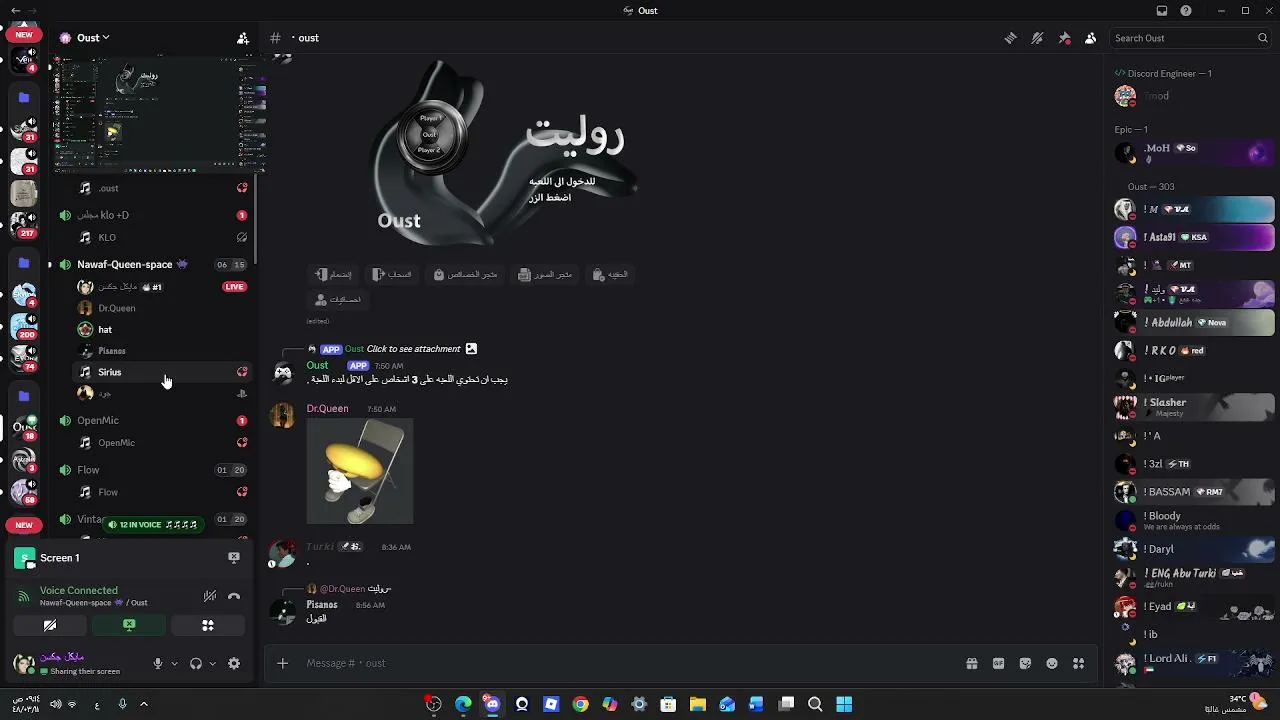Image resolution: width=1280 pixels, height=720 pixels.
Task: Stop streaming Screen 1
Action: (x=234, y=558)
